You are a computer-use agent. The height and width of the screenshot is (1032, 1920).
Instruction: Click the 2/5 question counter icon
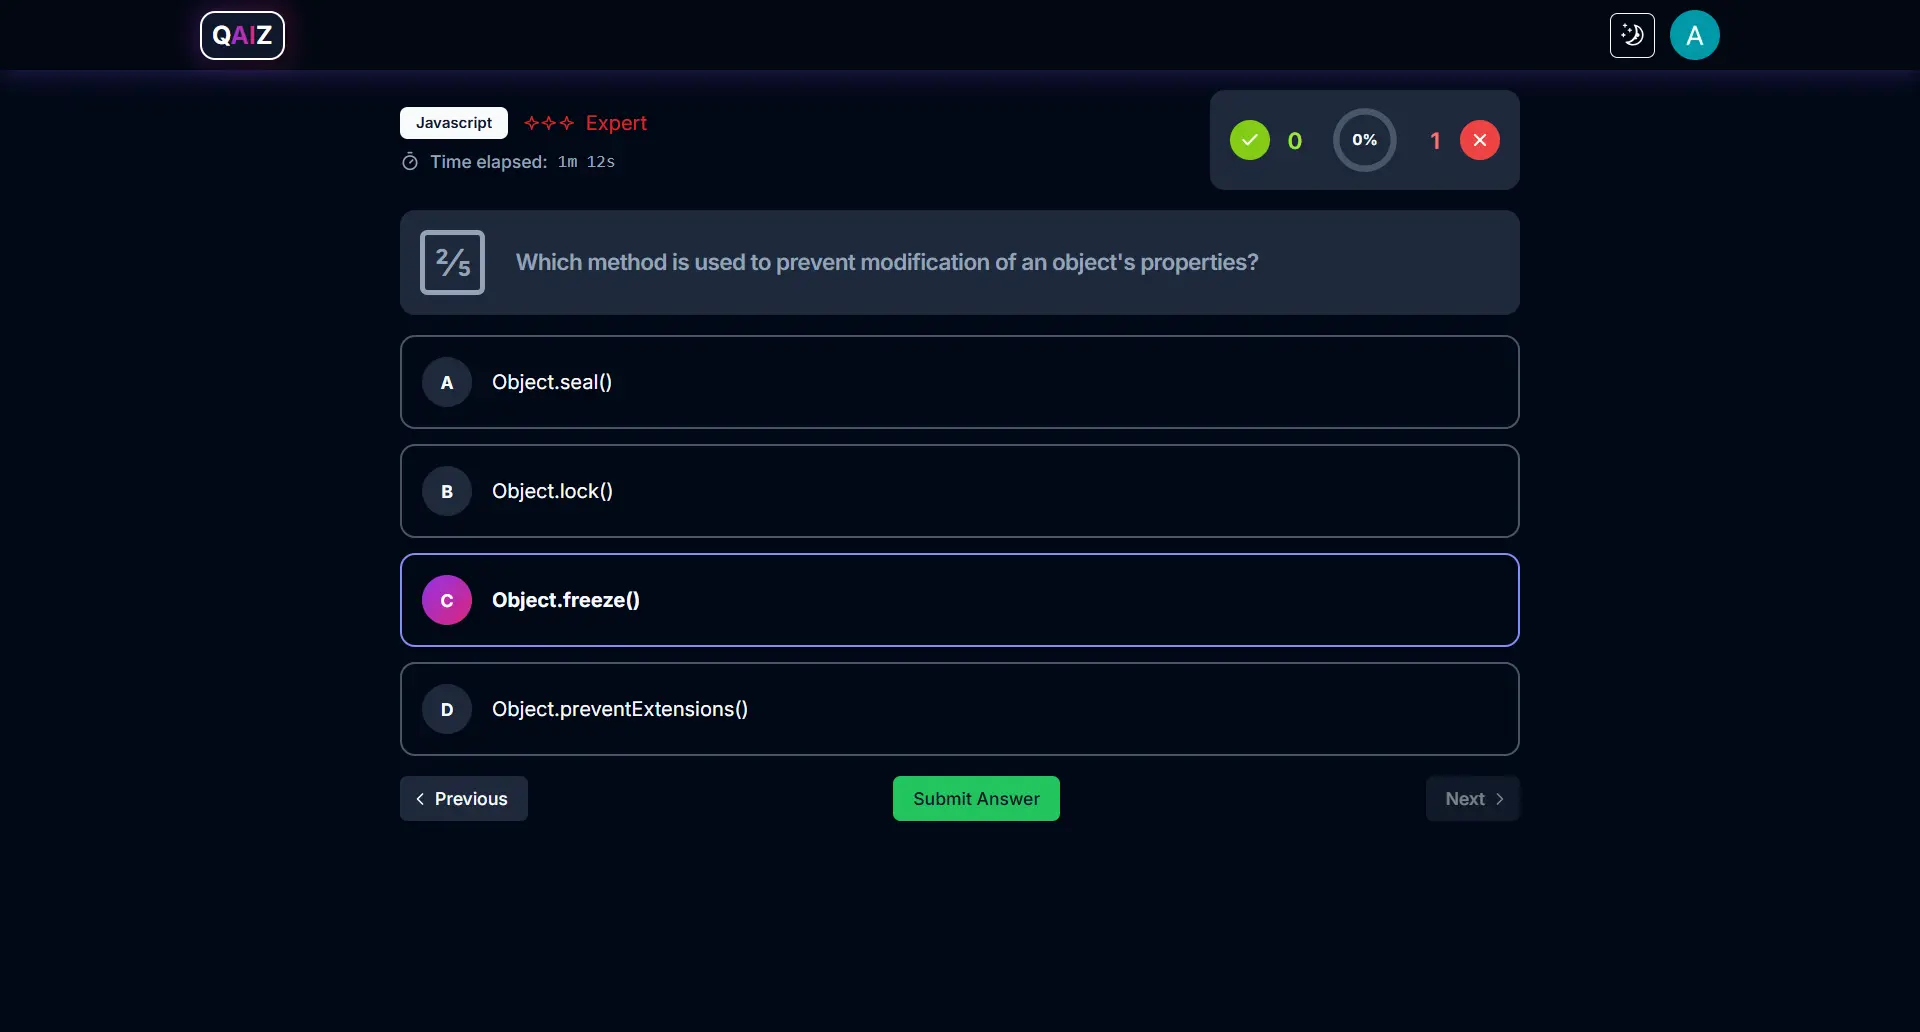(452, 262)
